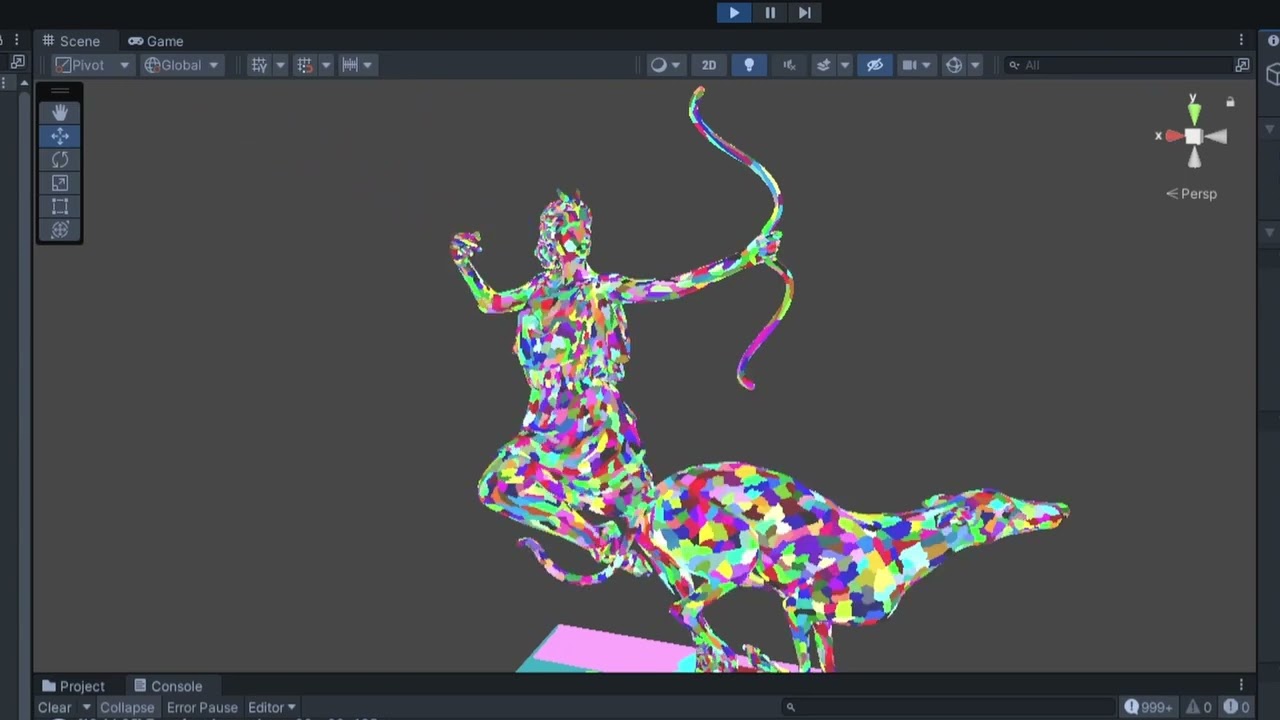Click the tools overlay drag handle
The image size is (1280, 720).
coord(60,91)
